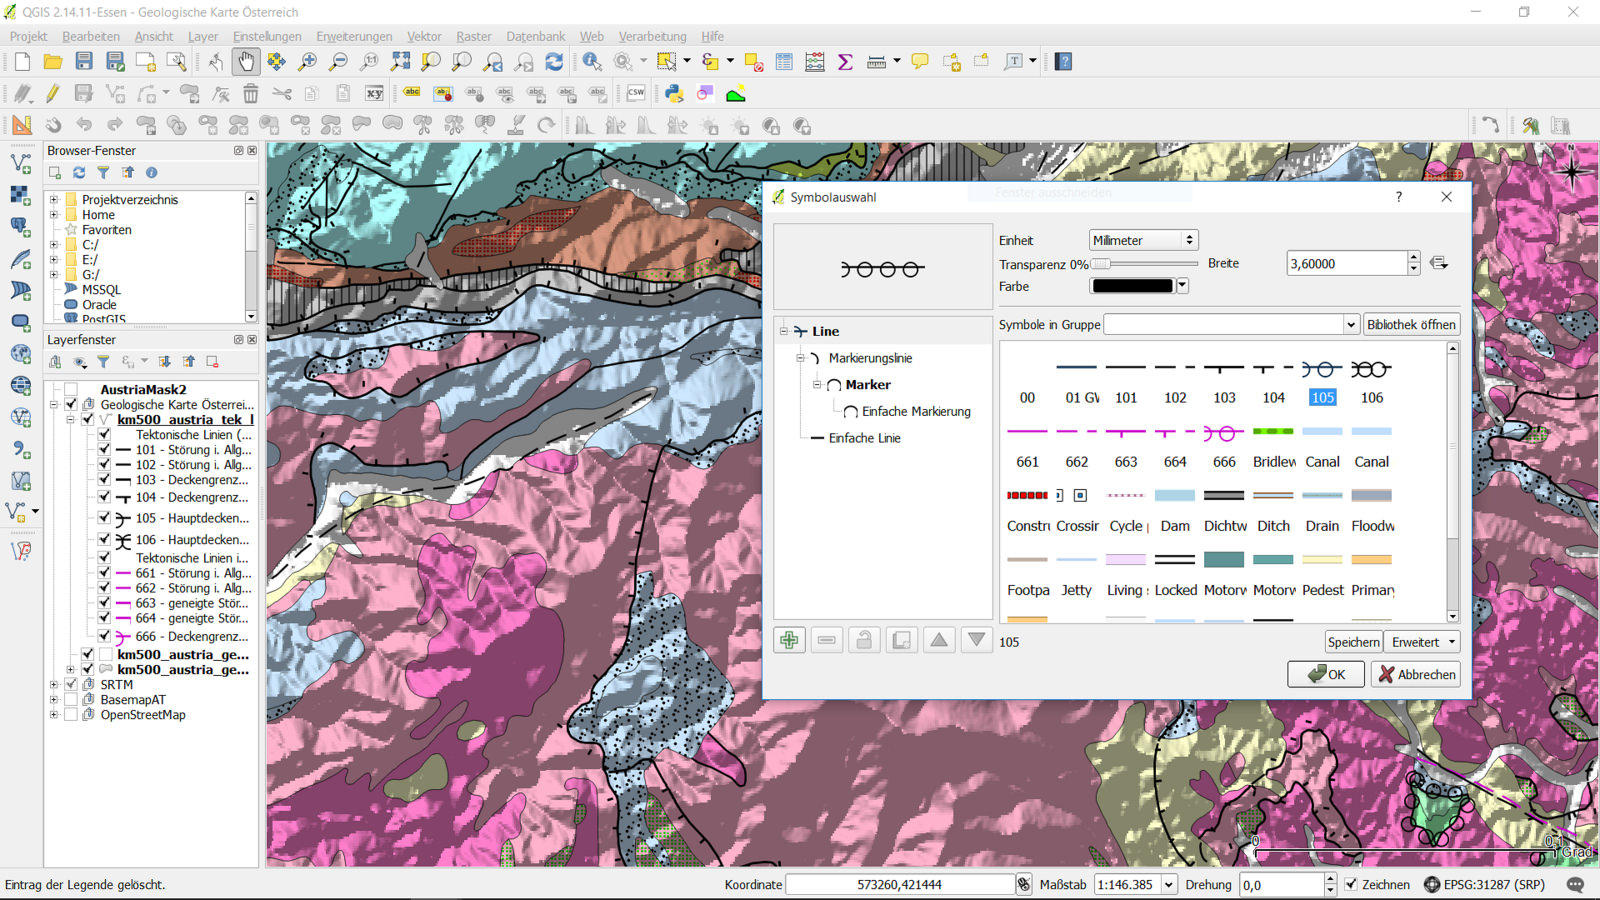Click the remove symbol layer minus button
Image resolution: width=1600 pixels, height=900 pixels.
(x=827, y=640)
